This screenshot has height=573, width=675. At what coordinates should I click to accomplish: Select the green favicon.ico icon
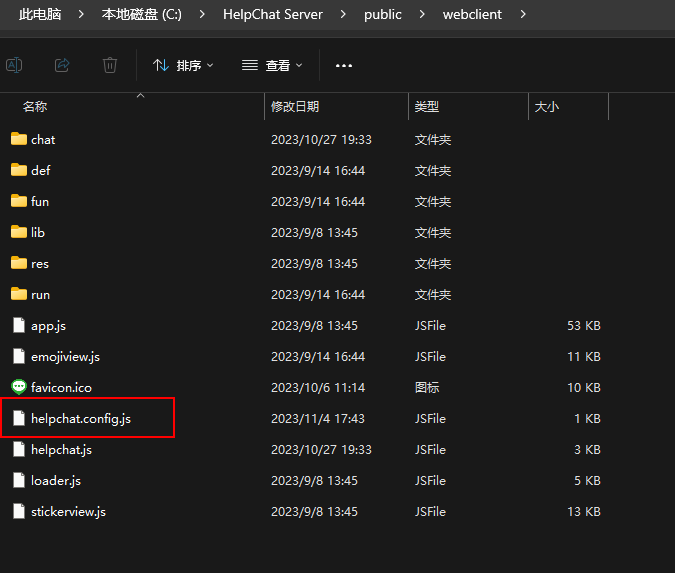[19, 387]
